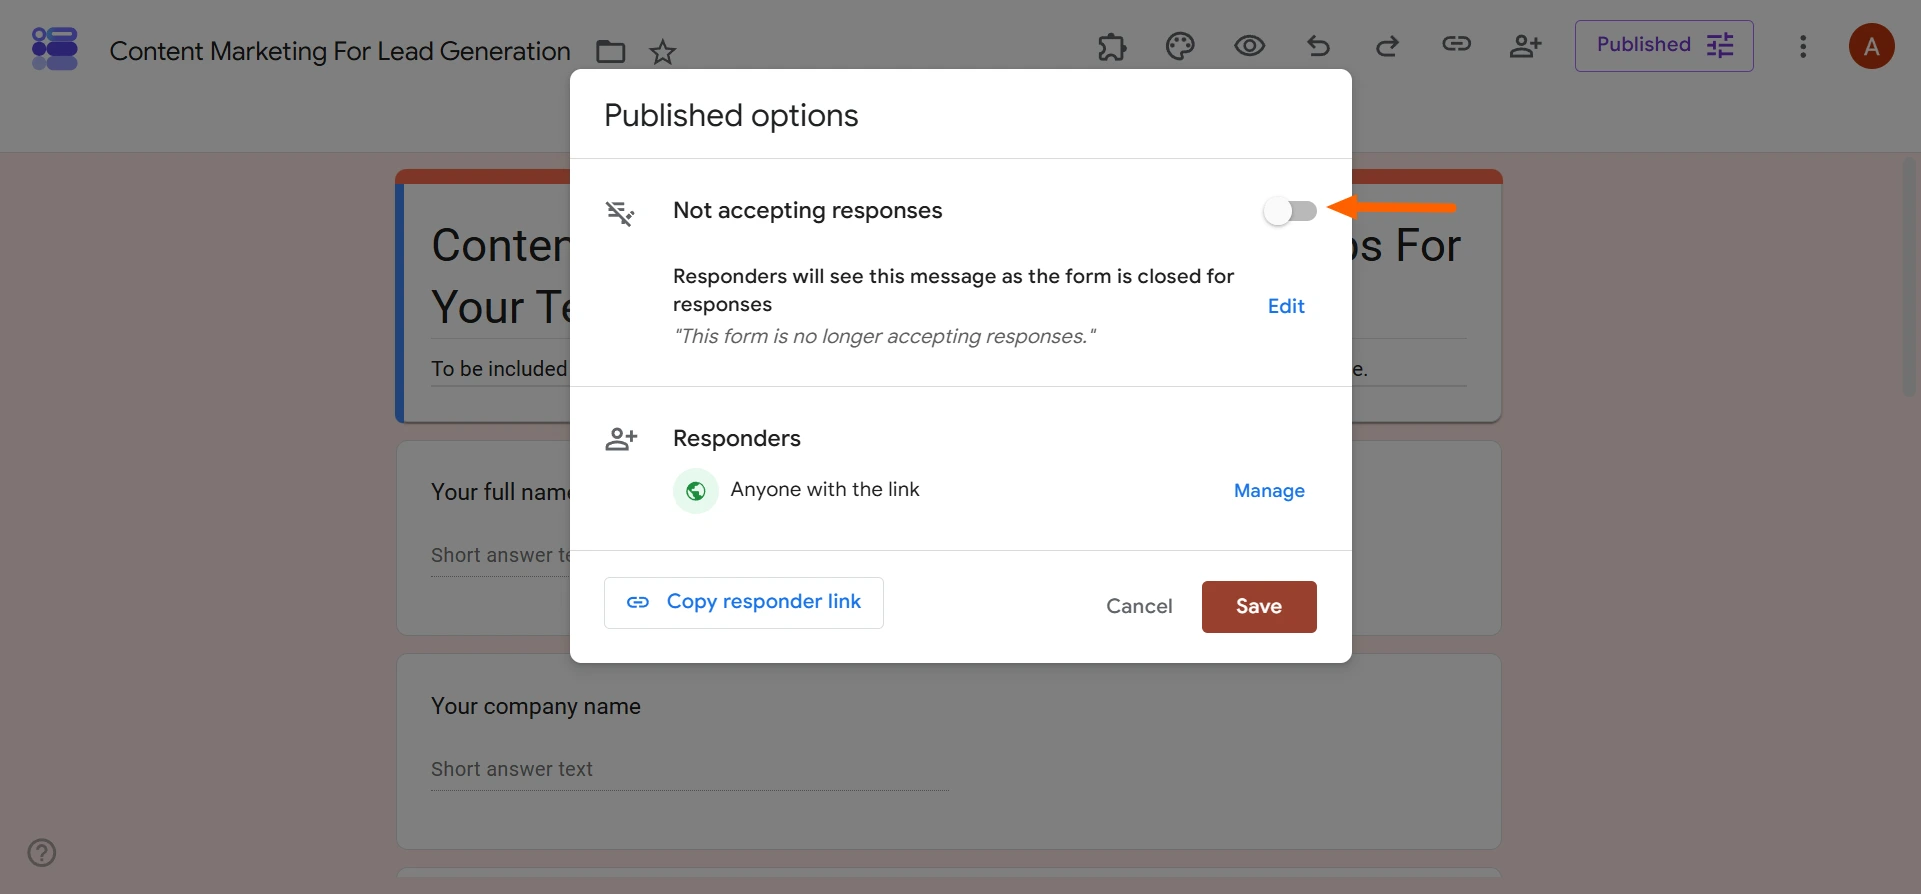Click the form title Content Marketing For Lead Generation
The image size is (1921, 894).
(x=340, y=51)
